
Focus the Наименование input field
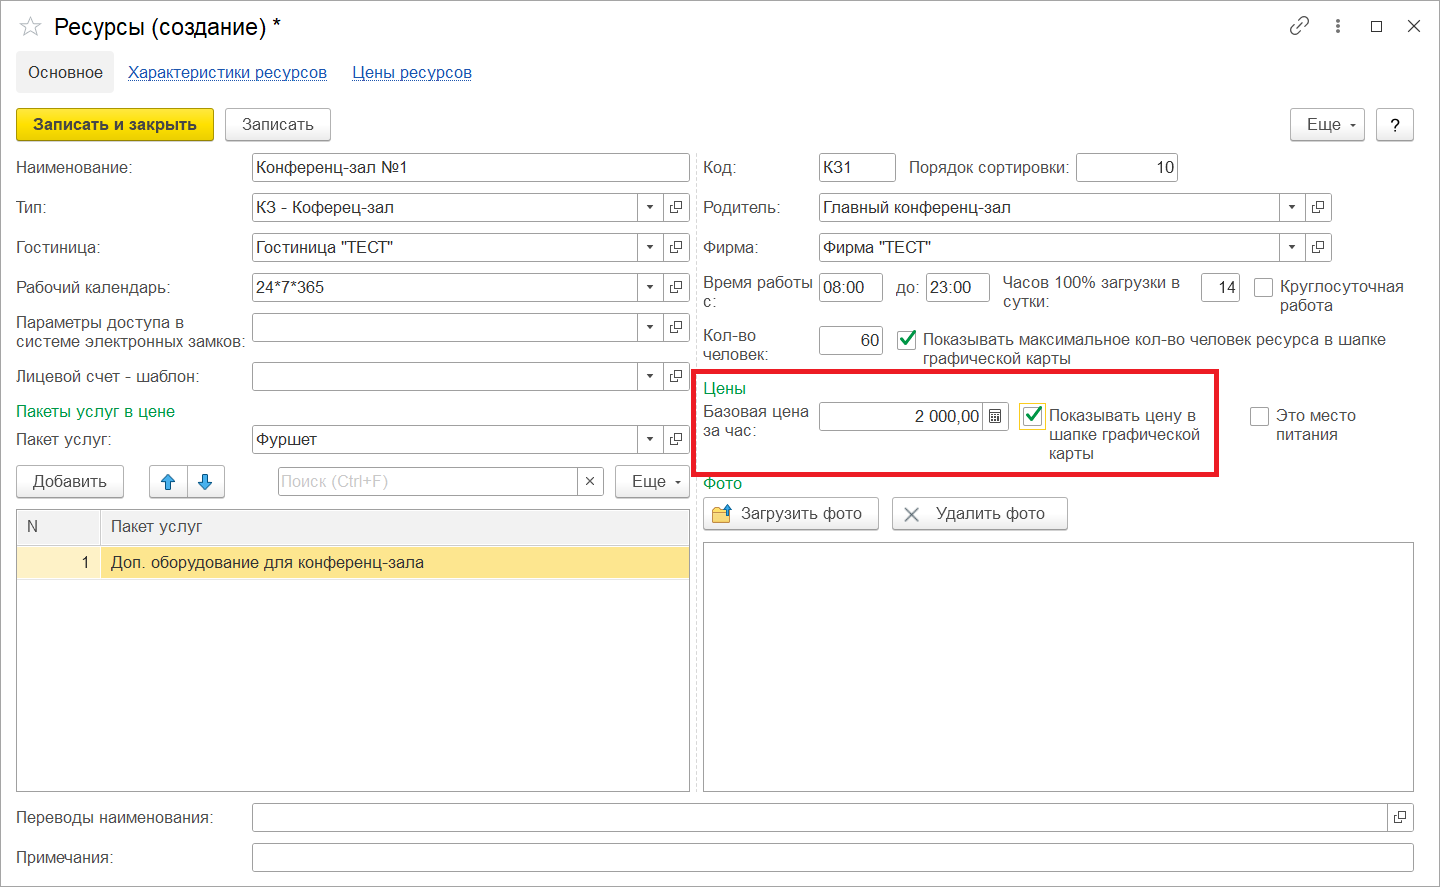[x=471, y=167]
